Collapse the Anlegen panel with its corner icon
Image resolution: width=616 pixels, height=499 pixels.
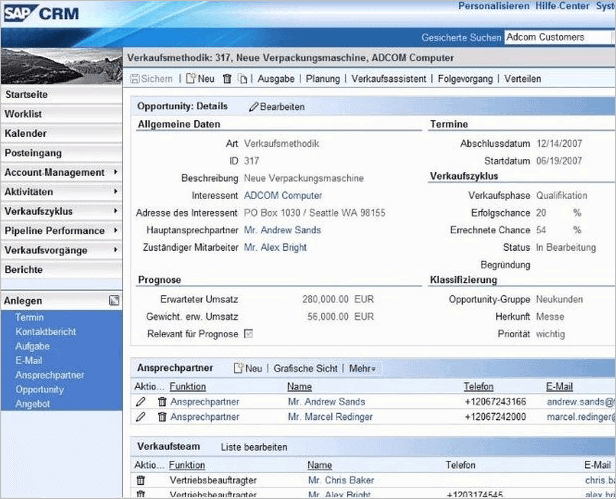(x=114, y=301)
